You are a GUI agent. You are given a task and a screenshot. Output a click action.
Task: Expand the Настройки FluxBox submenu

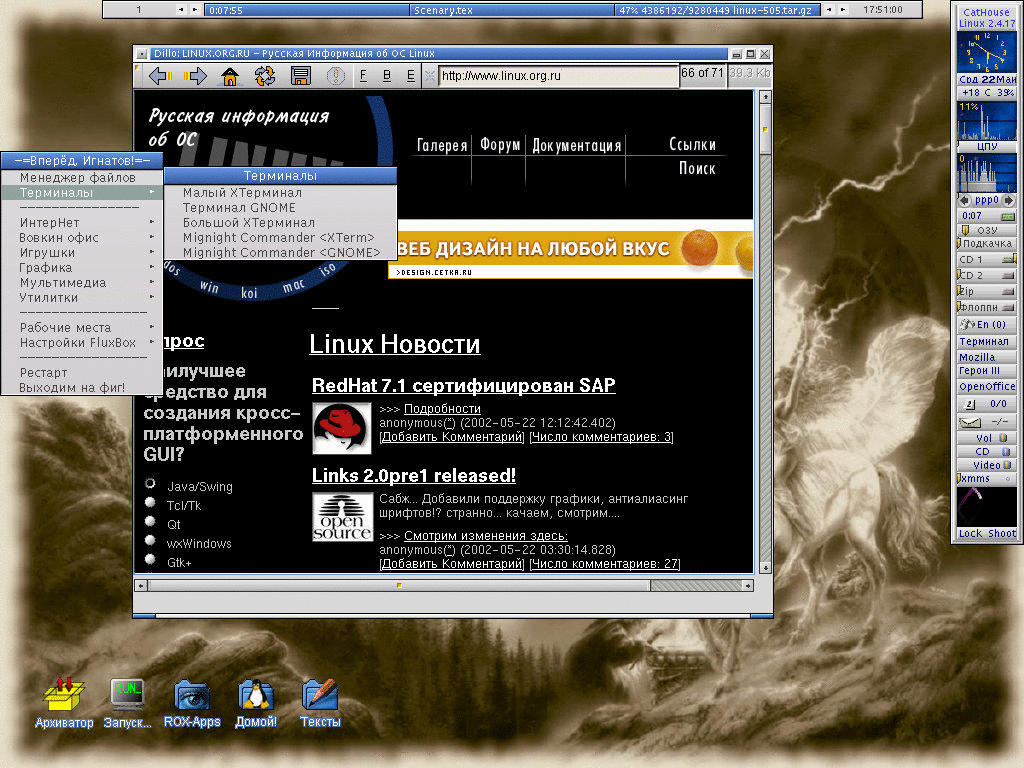click(82, 343)
